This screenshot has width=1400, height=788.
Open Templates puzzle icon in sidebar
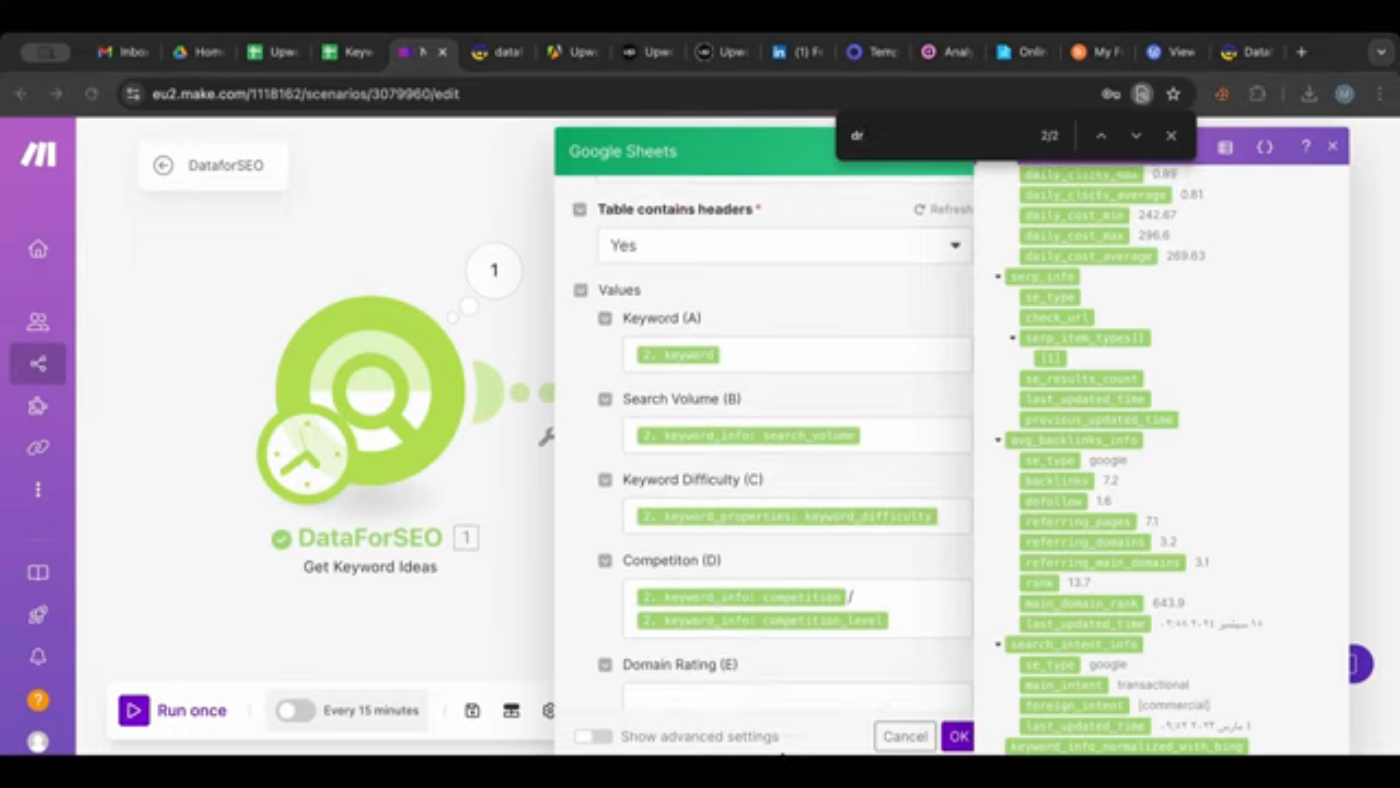coord(38,406)
